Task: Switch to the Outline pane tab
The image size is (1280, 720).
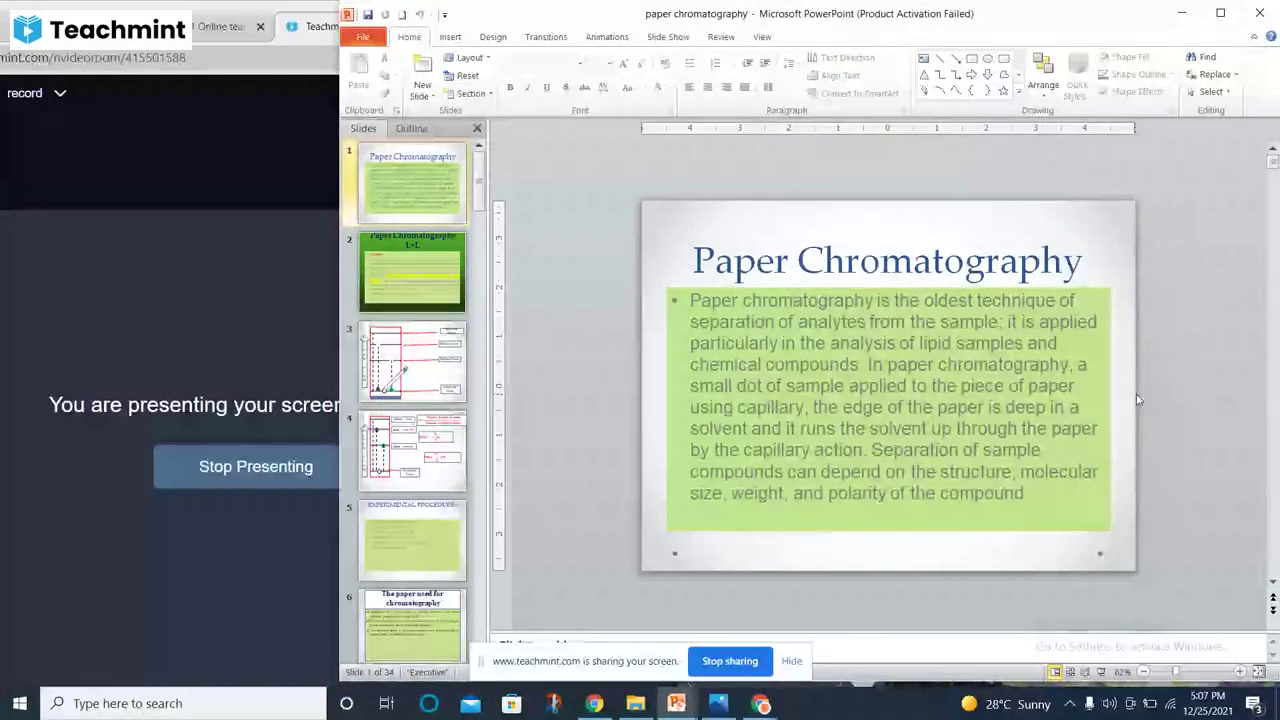Action: 411,128
